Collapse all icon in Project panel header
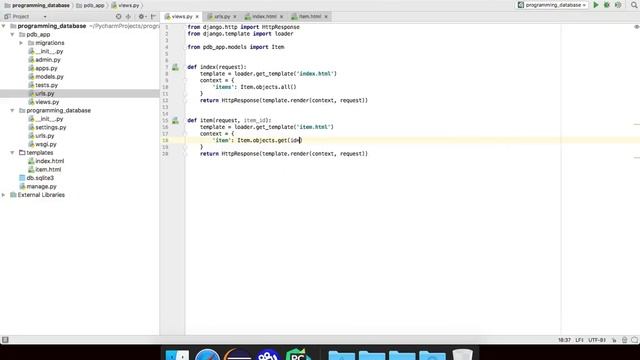The image size is (640, 360). tap(129, 17)
